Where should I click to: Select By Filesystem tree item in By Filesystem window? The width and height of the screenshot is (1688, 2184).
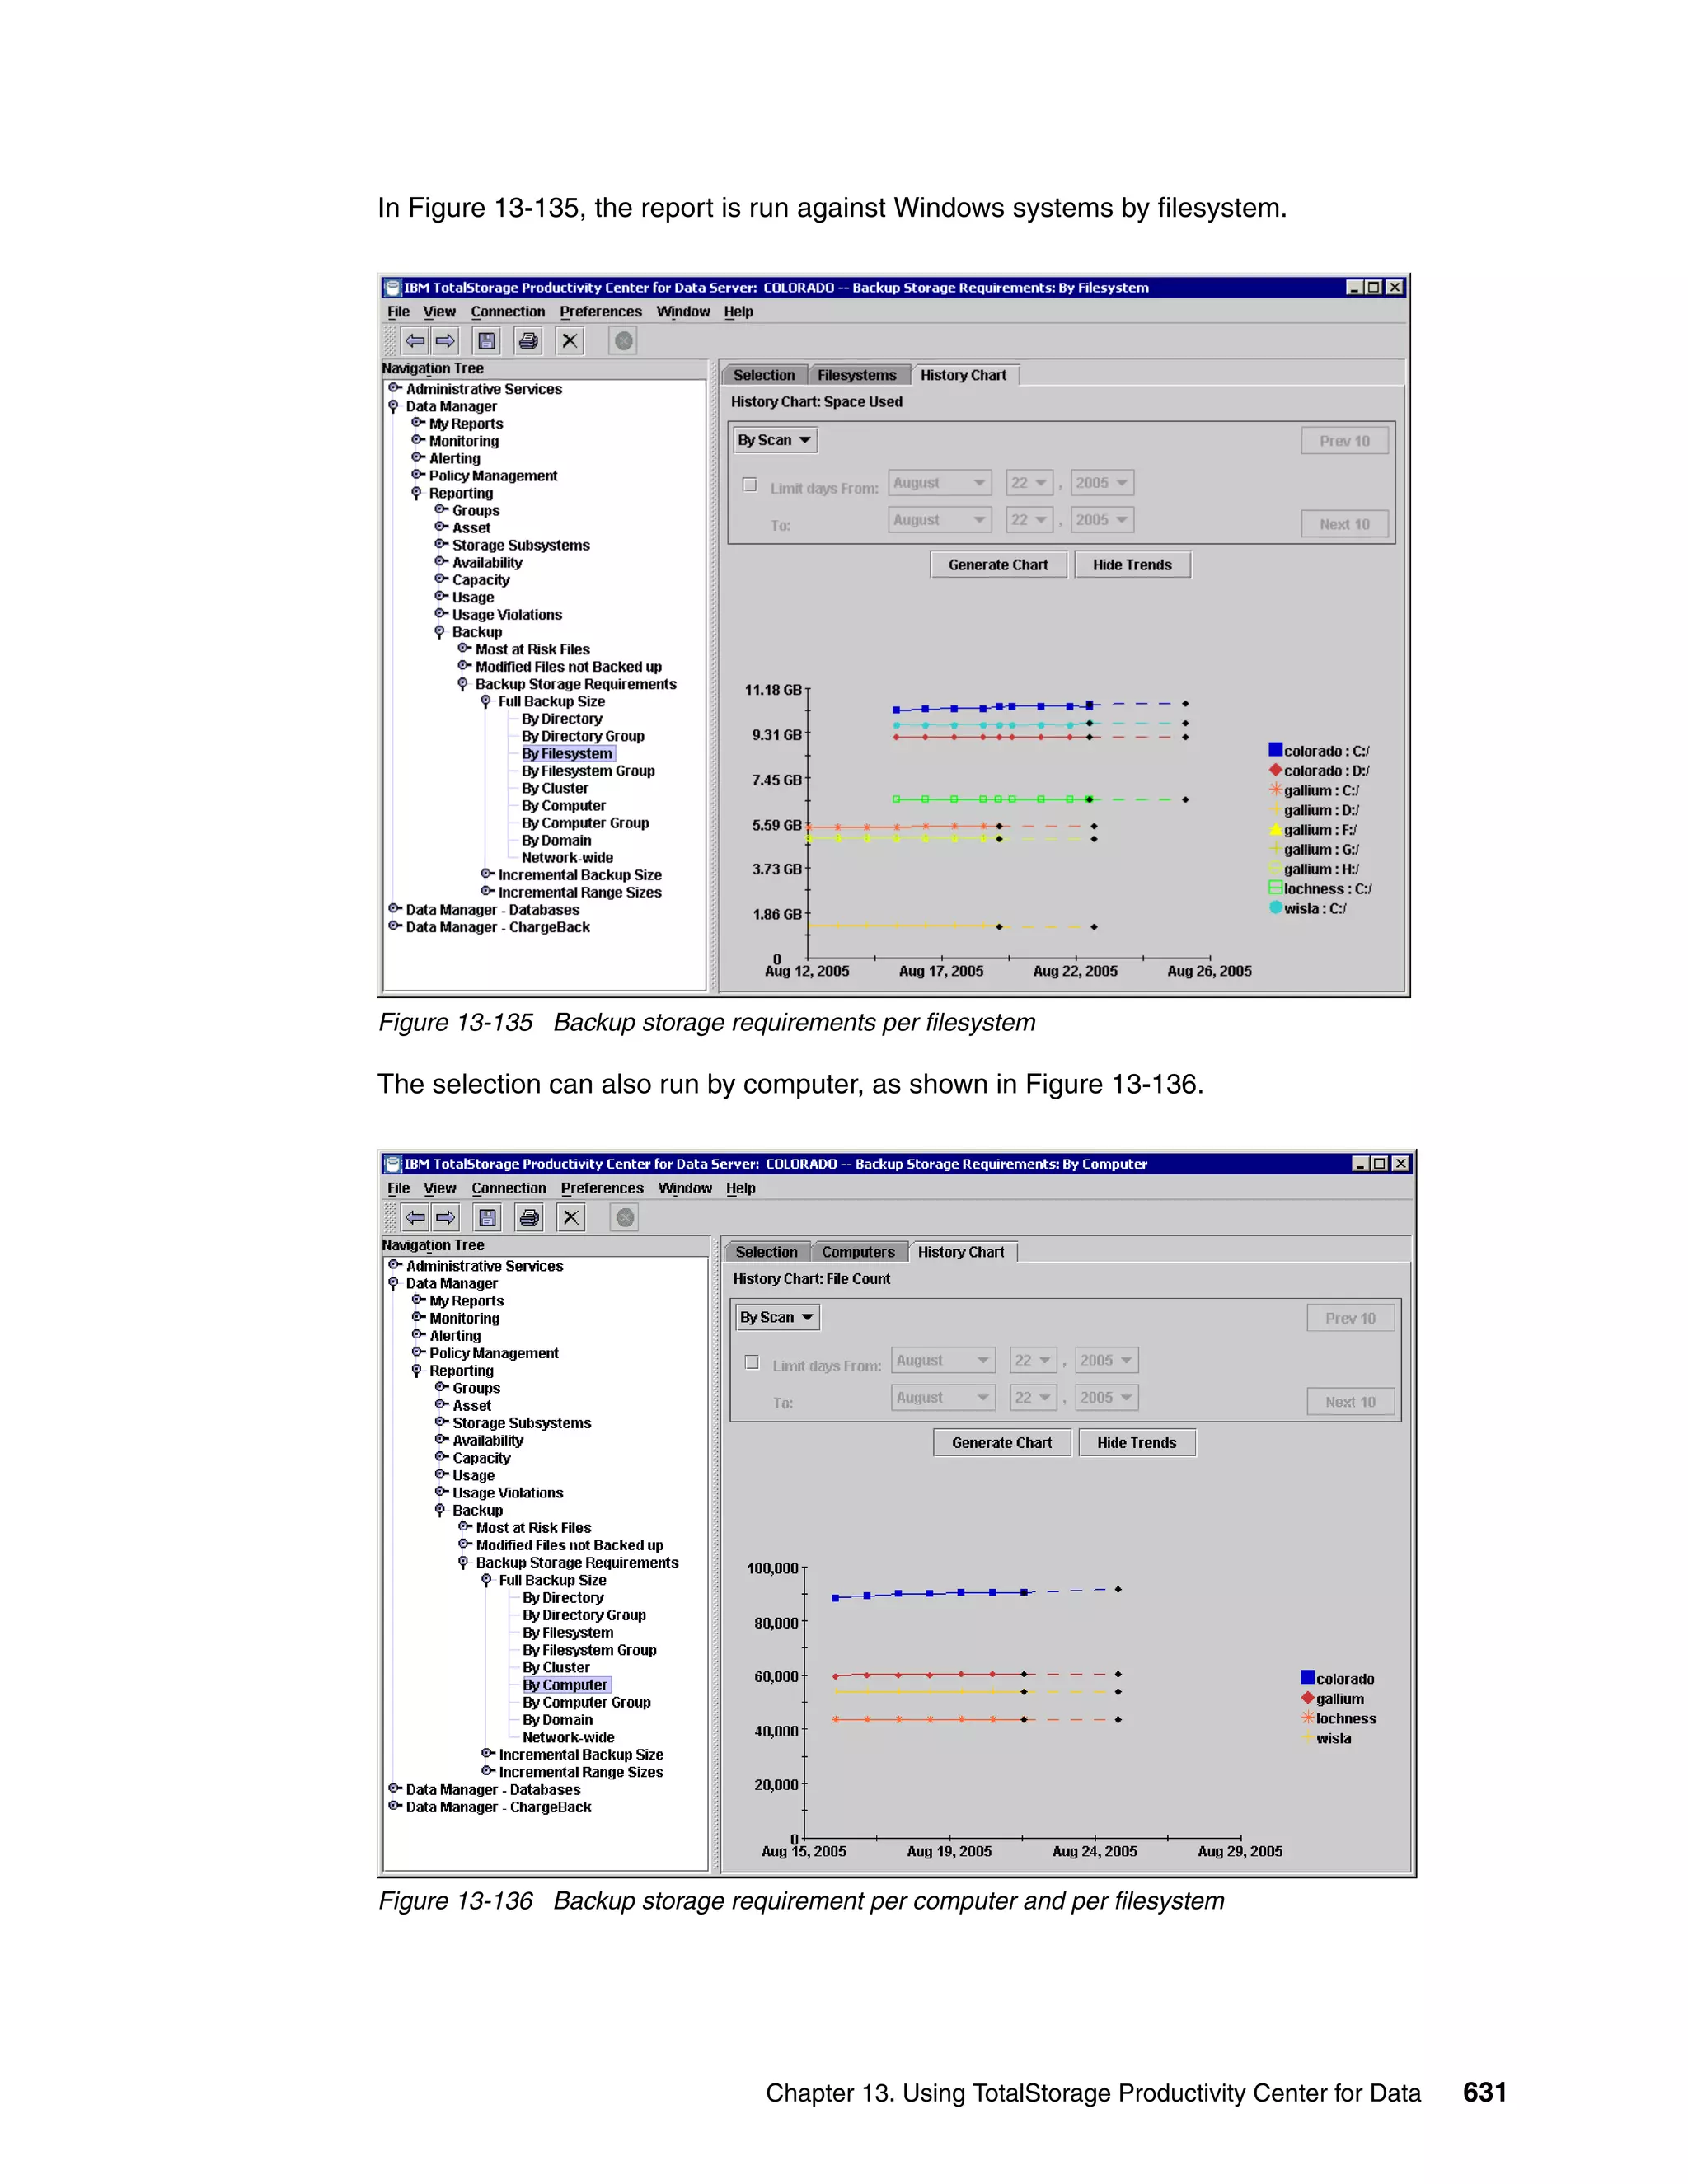[x=567, y=754]
